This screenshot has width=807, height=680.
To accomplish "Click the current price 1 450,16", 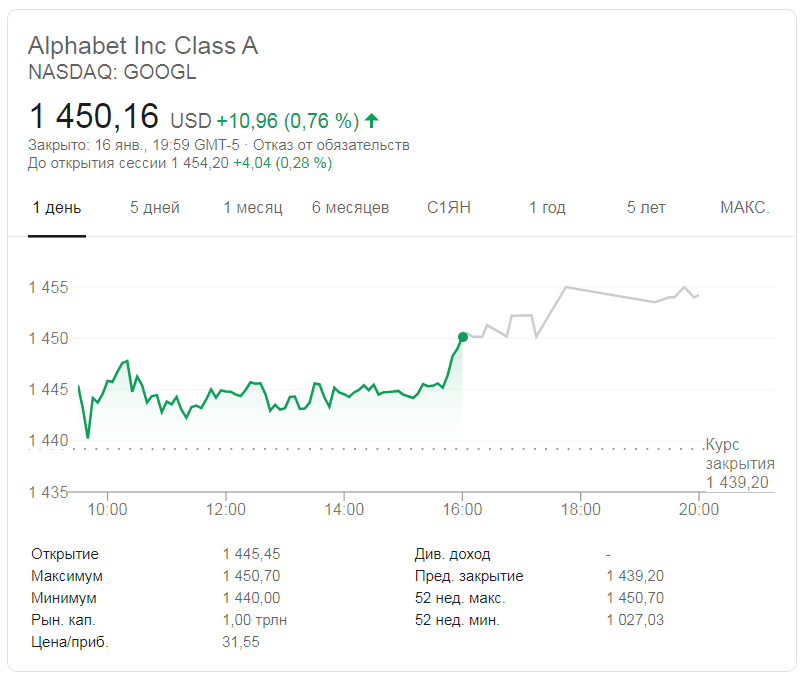I will (94, 117).
